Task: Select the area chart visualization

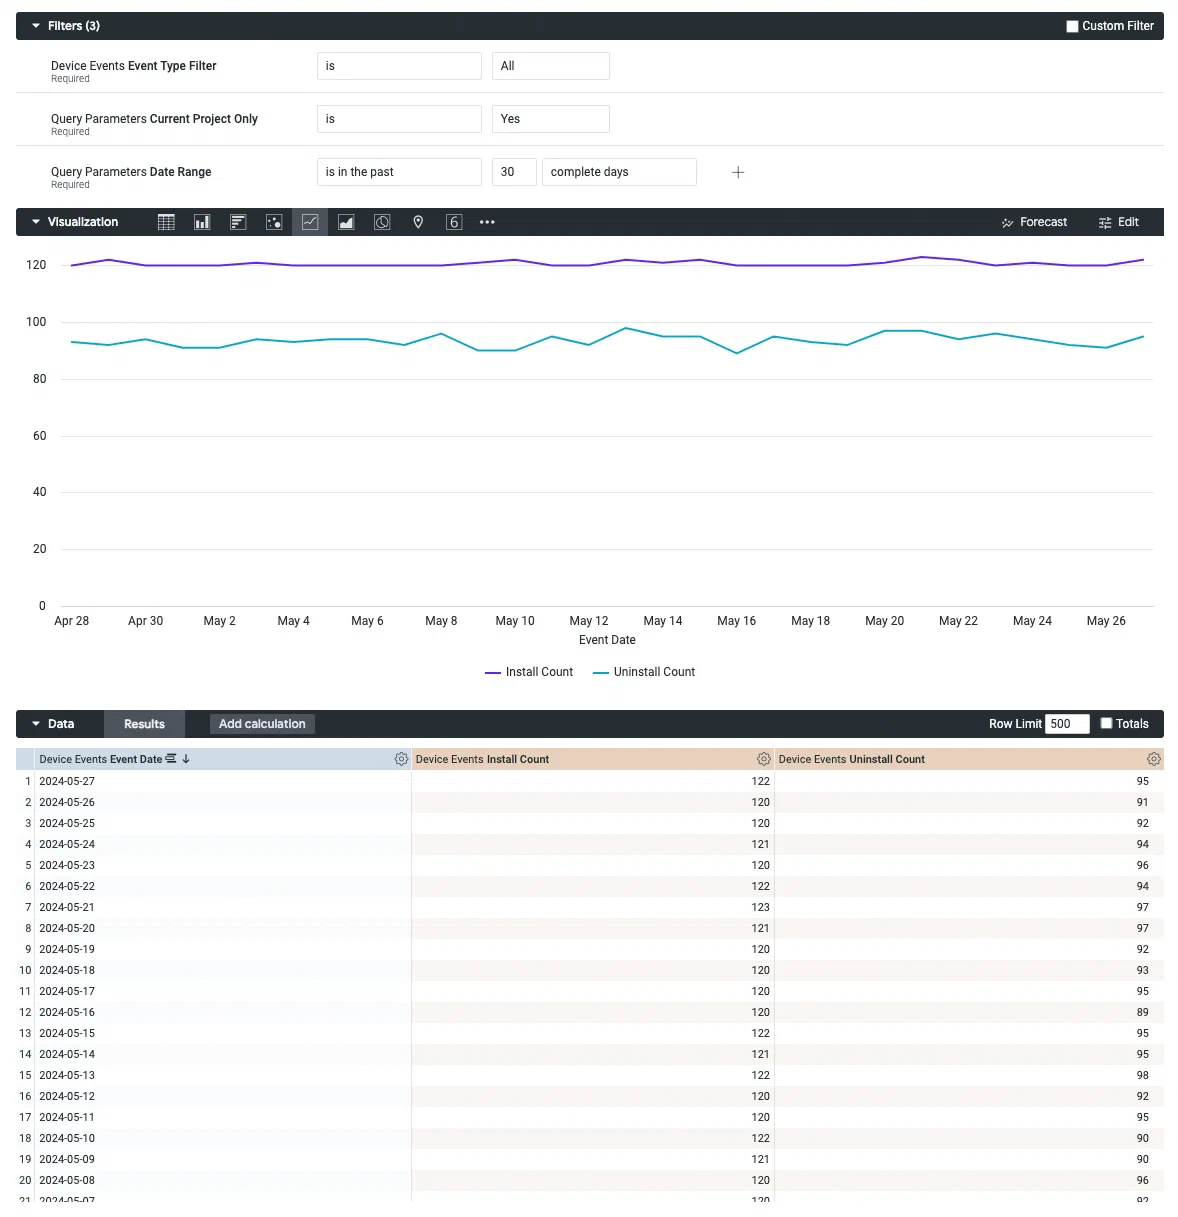Action: [x=346, y=222]
